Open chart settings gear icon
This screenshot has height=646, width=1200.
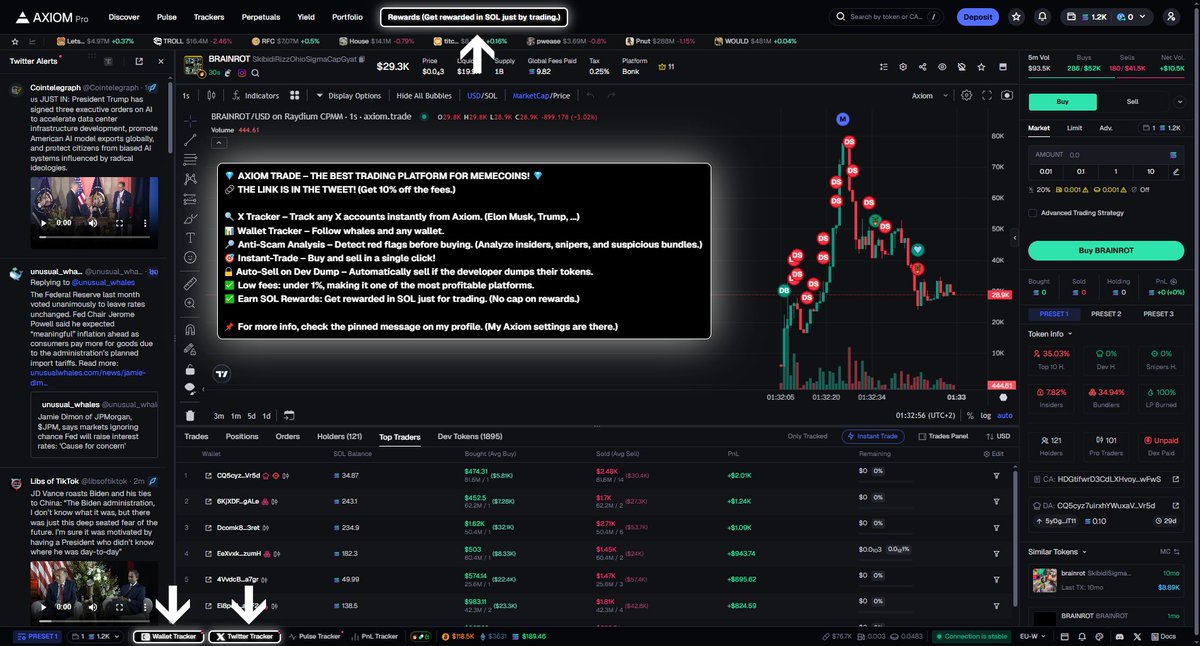point(966,96)
